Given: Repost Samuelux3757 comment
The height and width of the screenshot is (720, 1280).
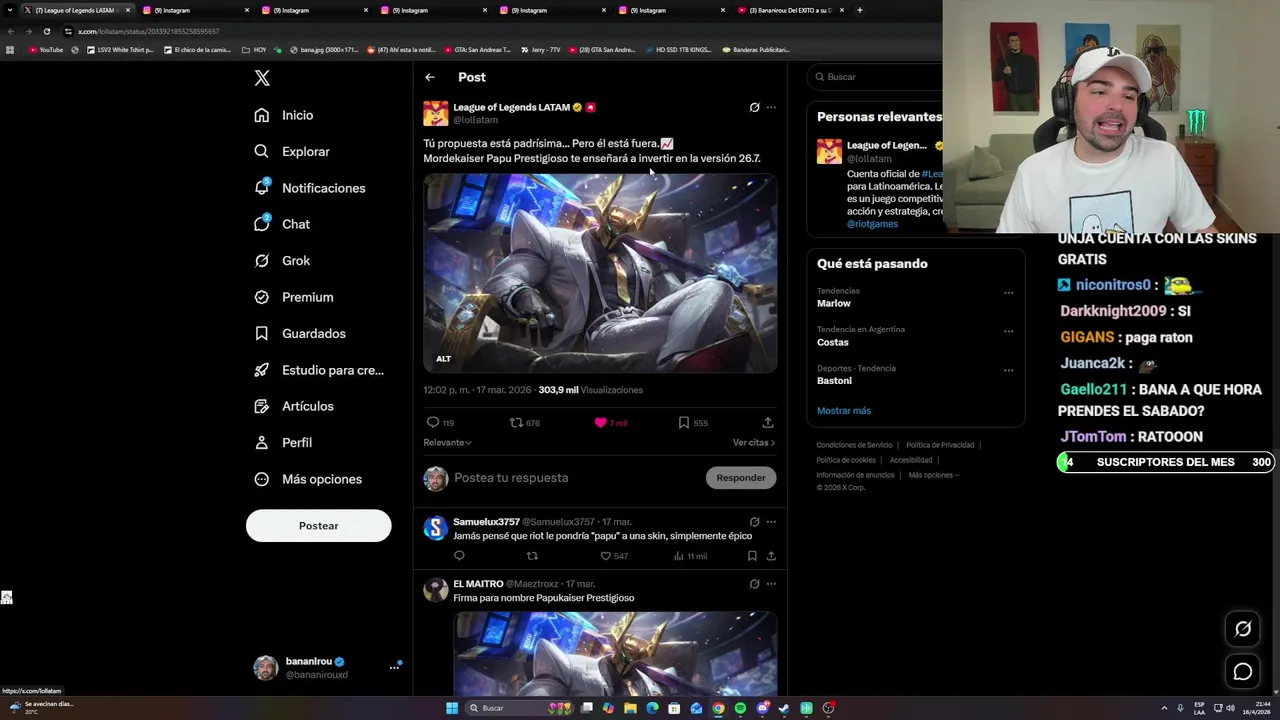Looking at the screenshot, I should [x=532, y=556].
